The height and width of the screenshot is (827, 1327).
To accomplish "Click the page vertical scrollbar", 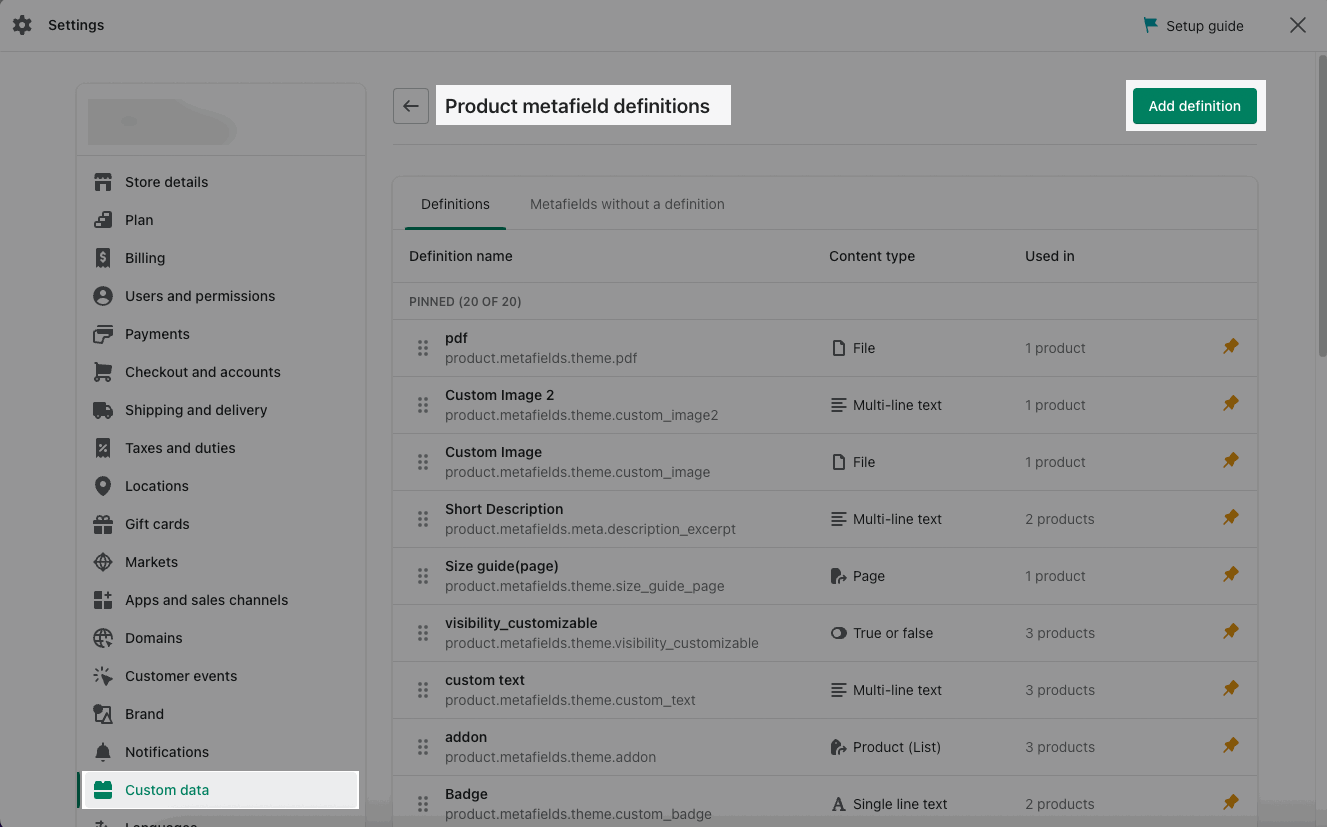I will pos(1322,205).
